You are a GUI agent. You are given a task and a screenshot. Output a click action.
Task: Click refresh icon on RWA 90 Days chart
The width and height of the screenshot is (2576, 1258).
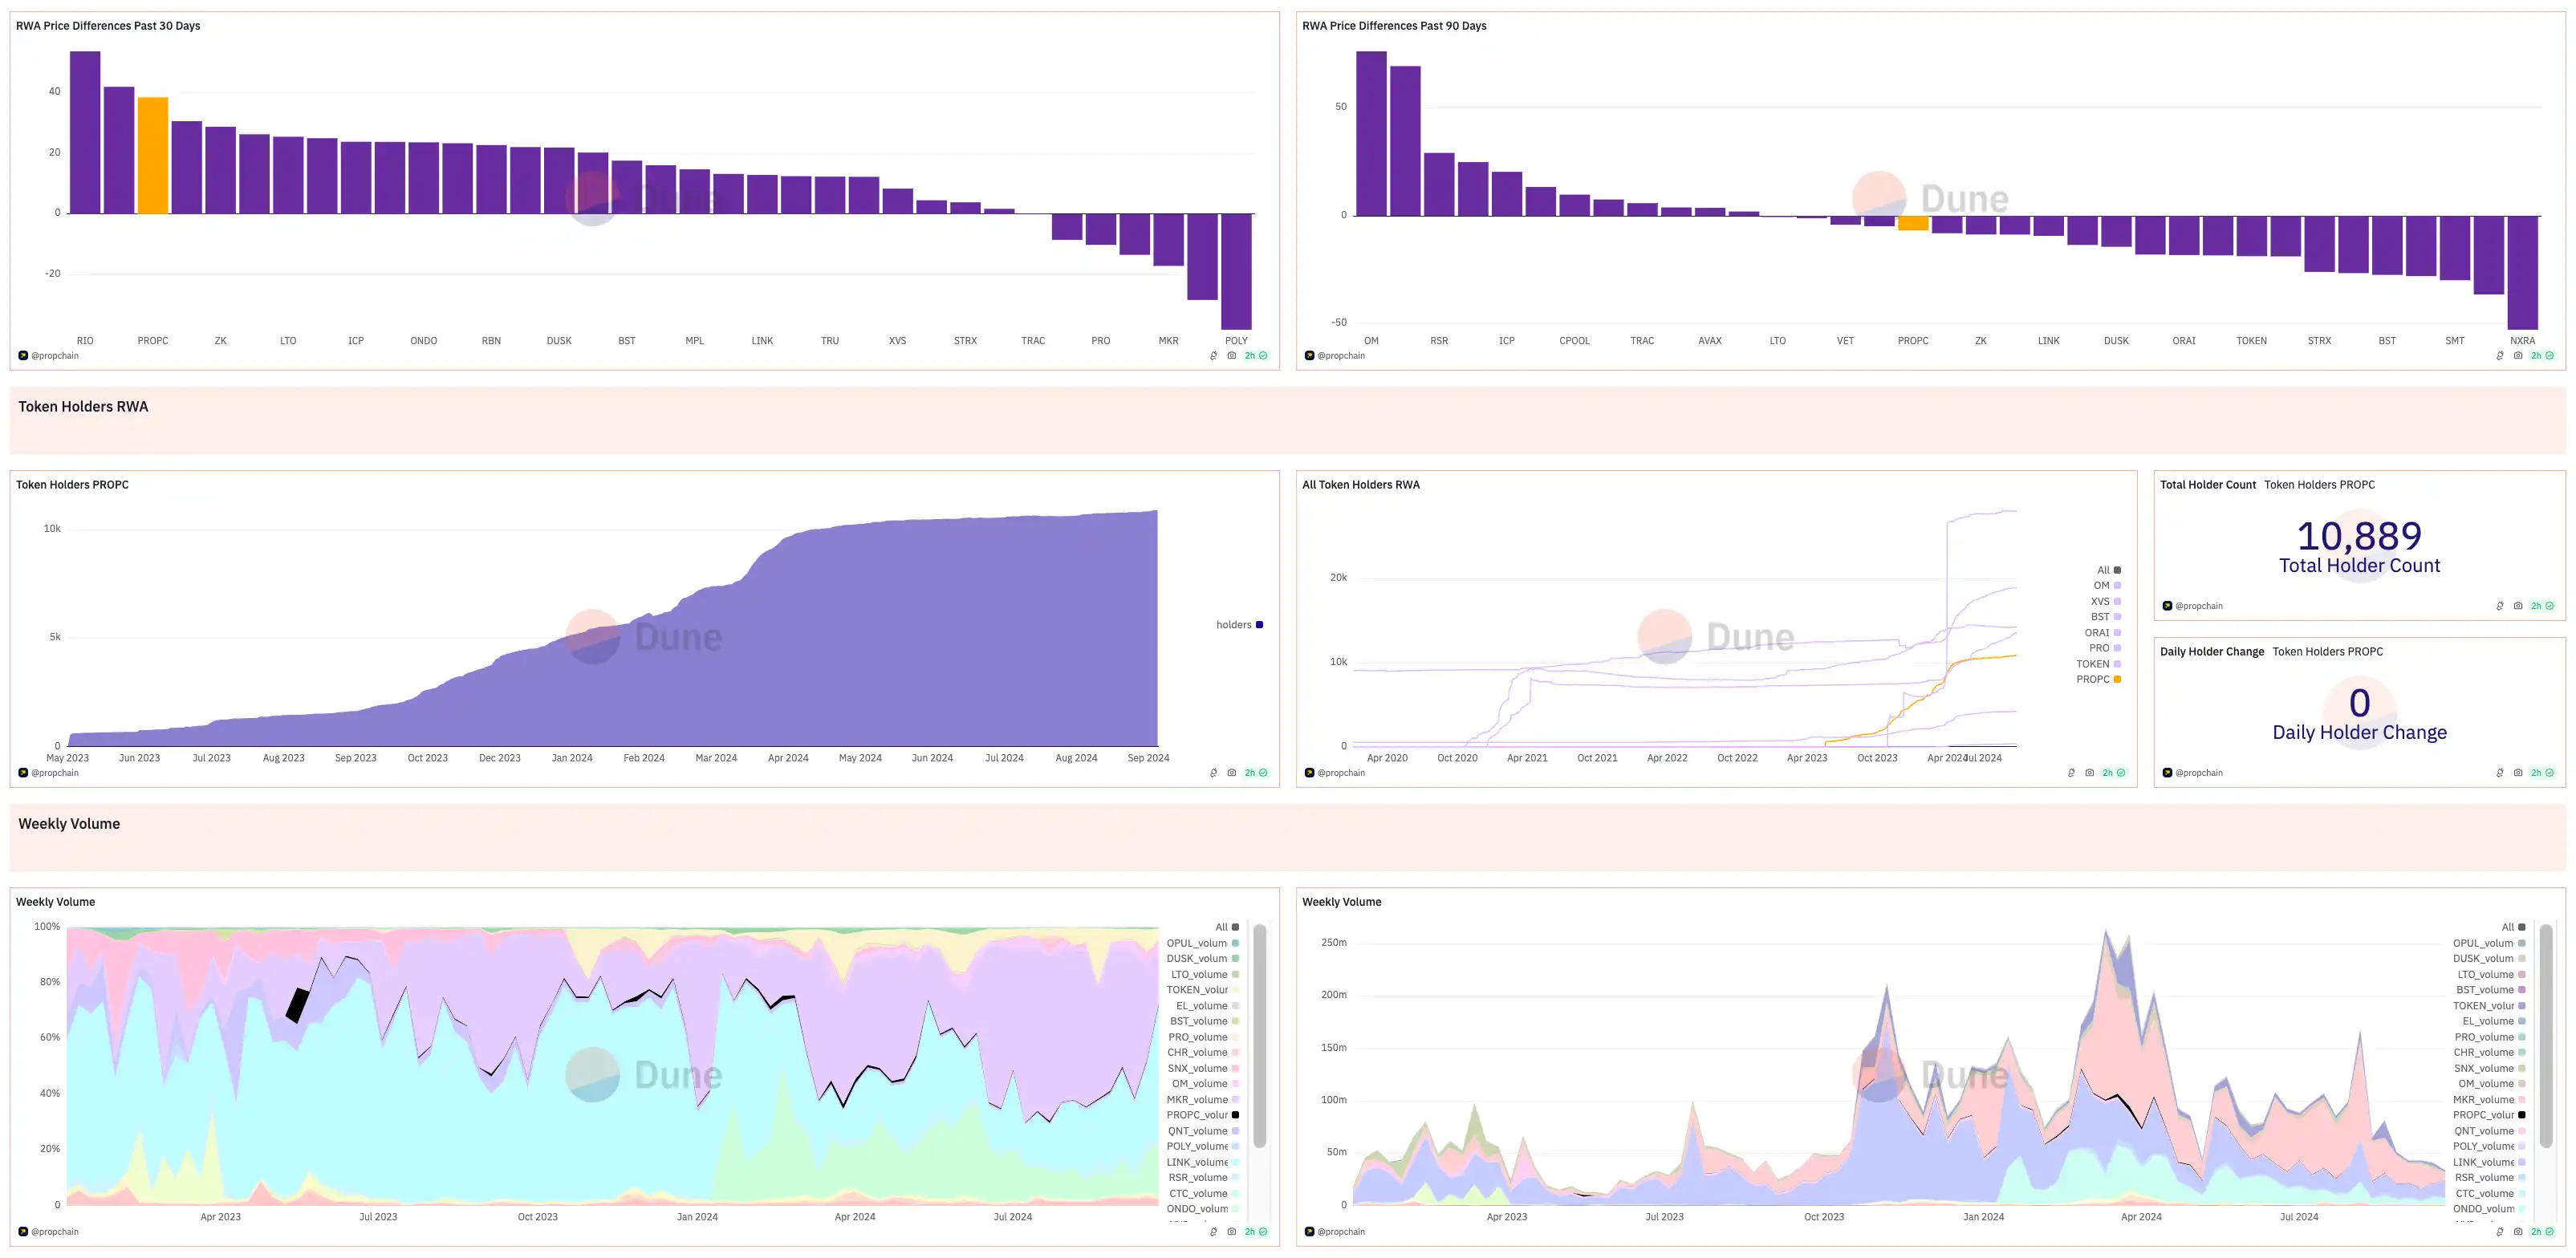coord(2499,356)
